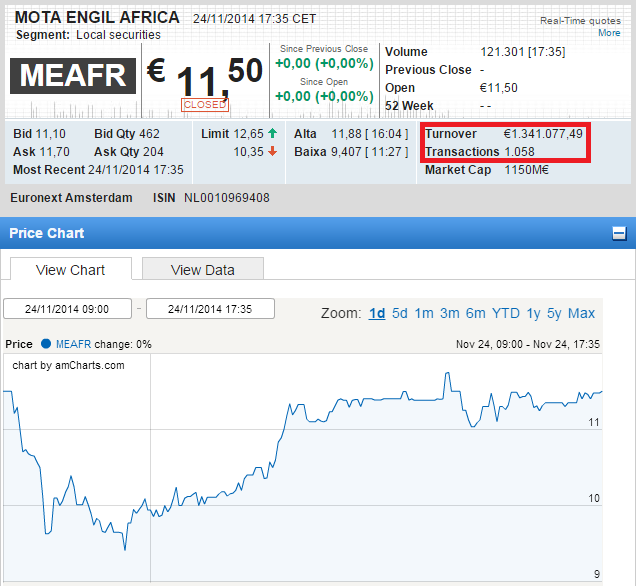Select YTD zoom range
This screenshot has height=586, width=642.
click(x=506, y=313)
